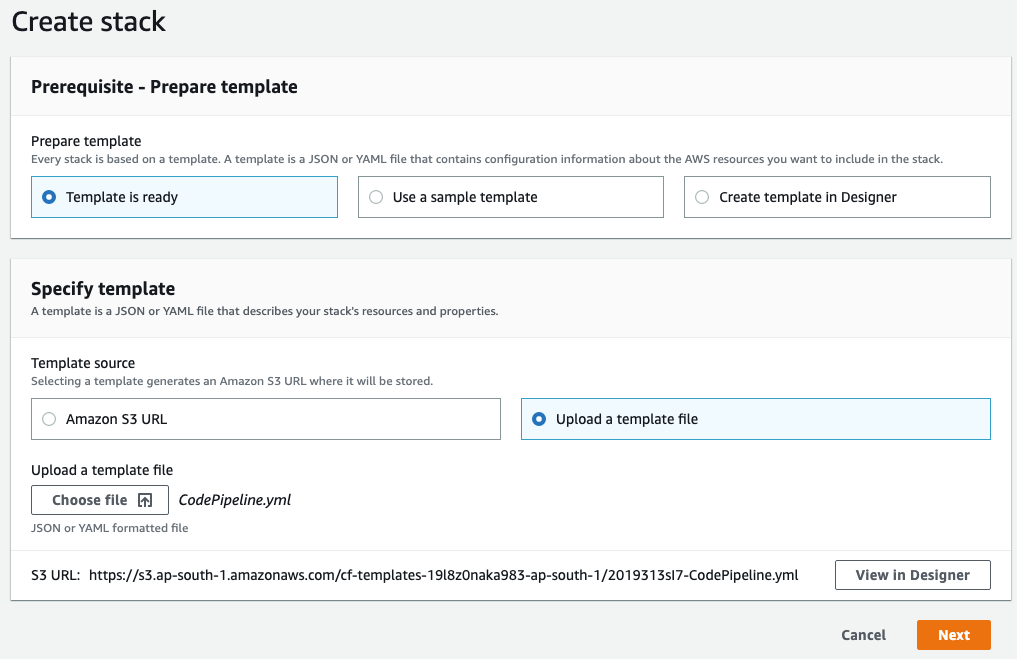Cancel the stack creation
This screenshot has width=1017, height=659.
(863, 635)
